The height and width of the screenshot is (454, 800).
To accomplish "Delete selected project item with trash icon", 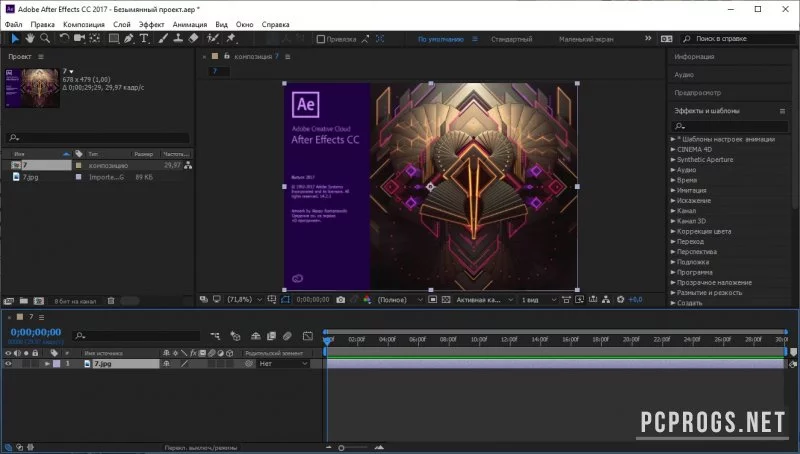I will (x=111, y=301).
